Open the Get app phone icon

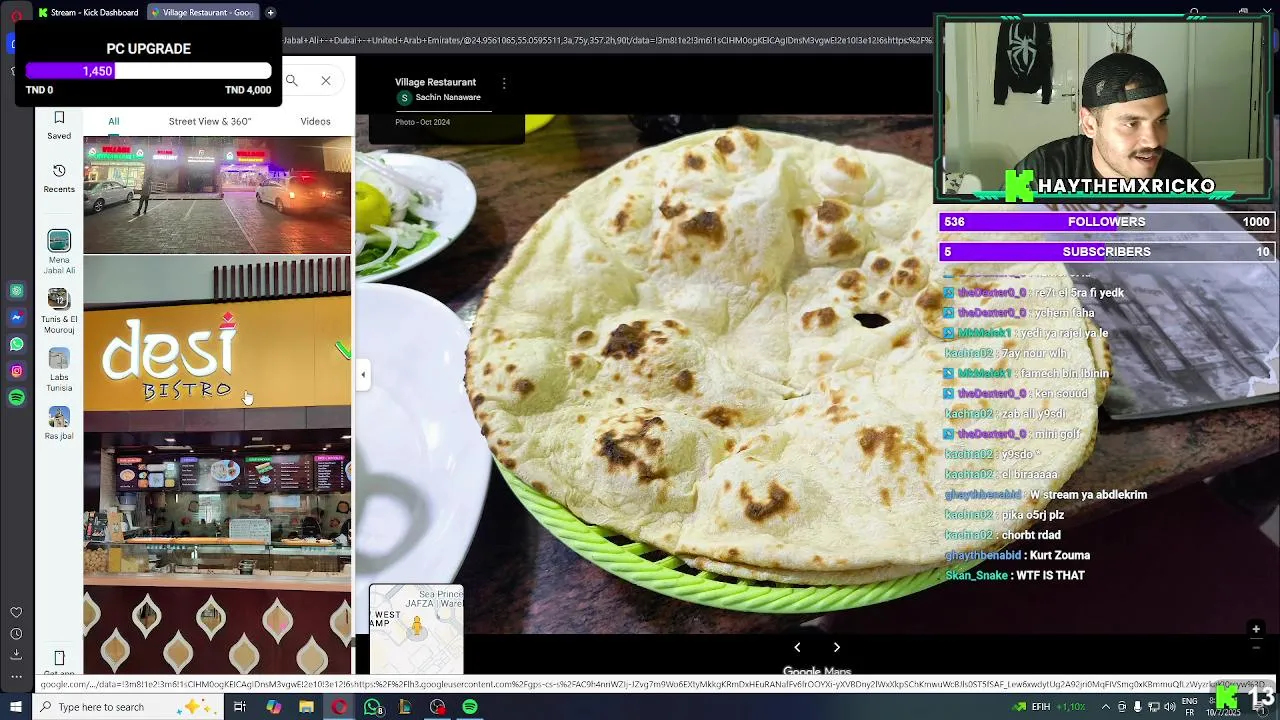59,658
